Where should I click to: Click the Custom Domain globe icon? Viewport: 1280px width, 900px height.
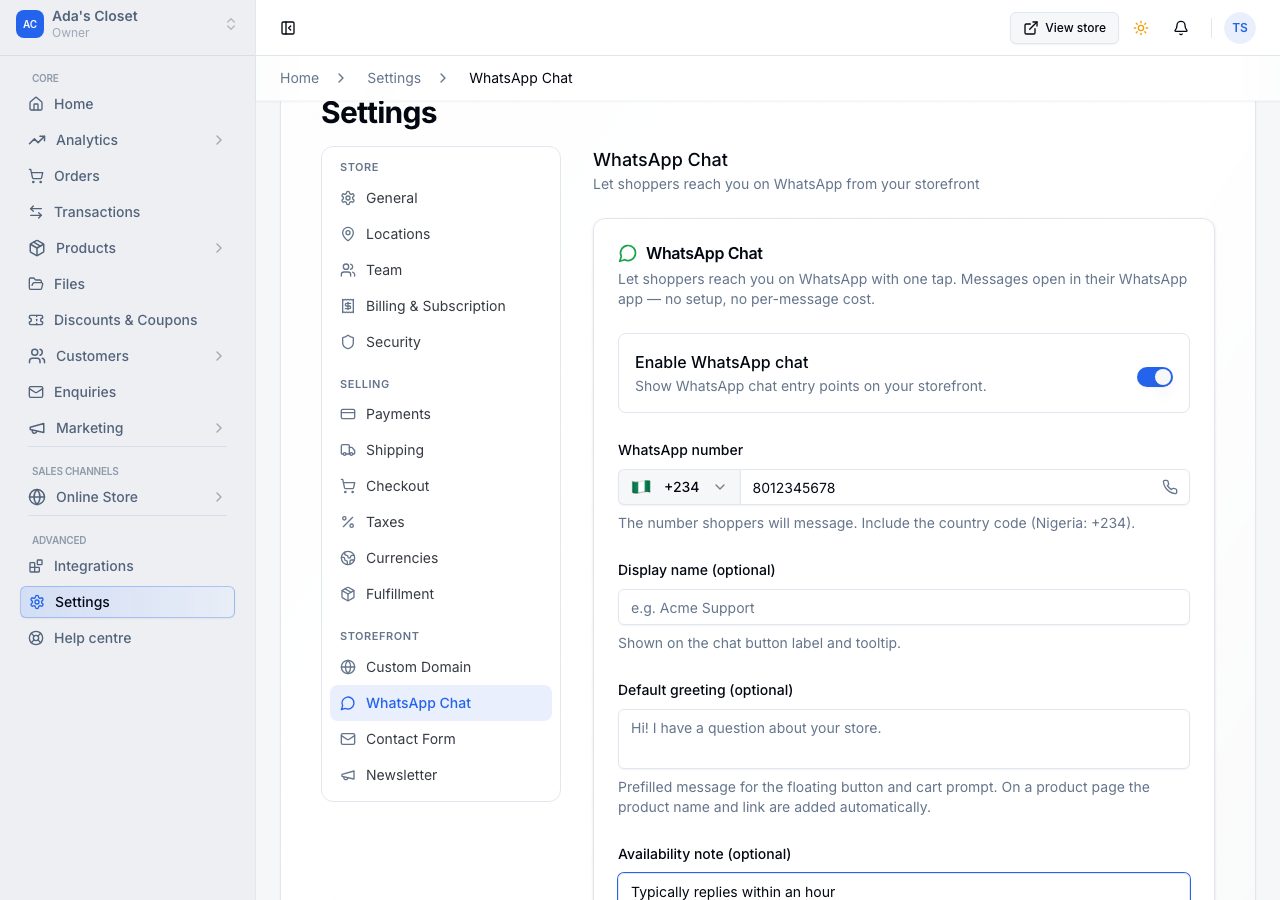(x=348, y=667)
